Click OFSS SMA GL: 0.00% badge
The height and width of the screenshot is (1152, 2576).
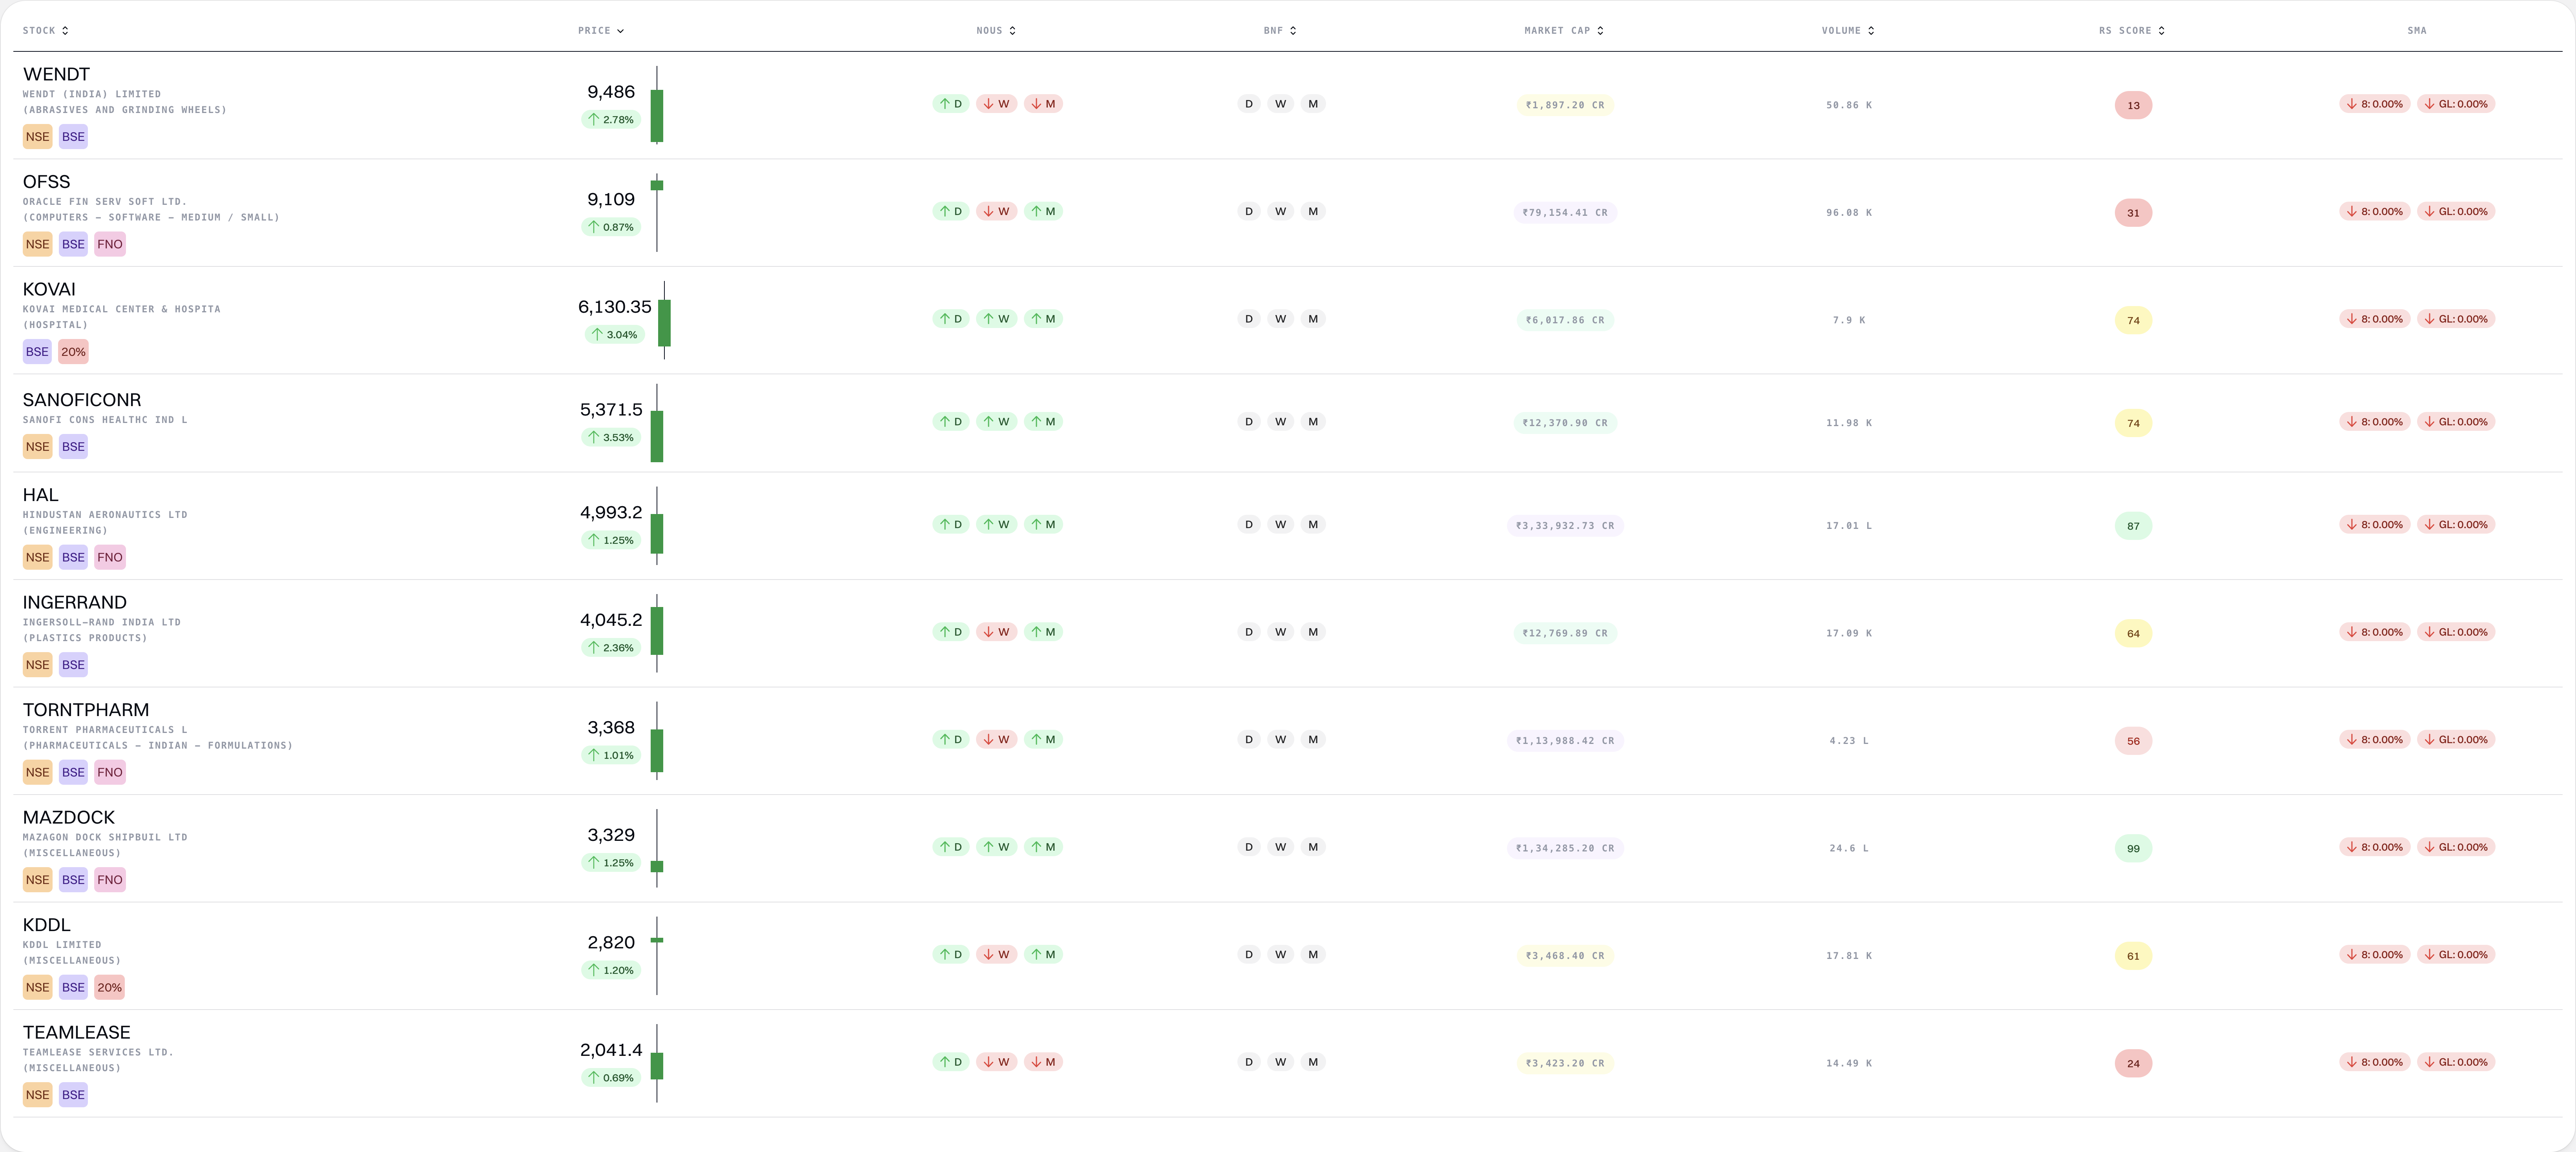click(x=2456, y=211)
